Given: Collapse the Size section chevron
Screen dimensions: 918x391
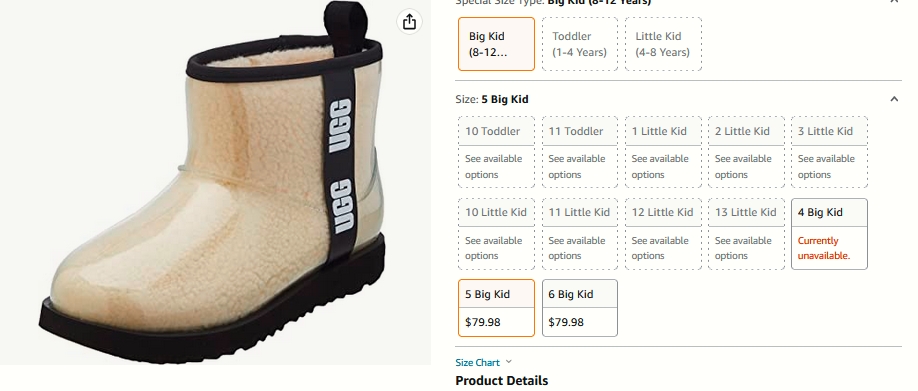Looking at the screenshot, I should pyautogui.click(x=894, y=99).
